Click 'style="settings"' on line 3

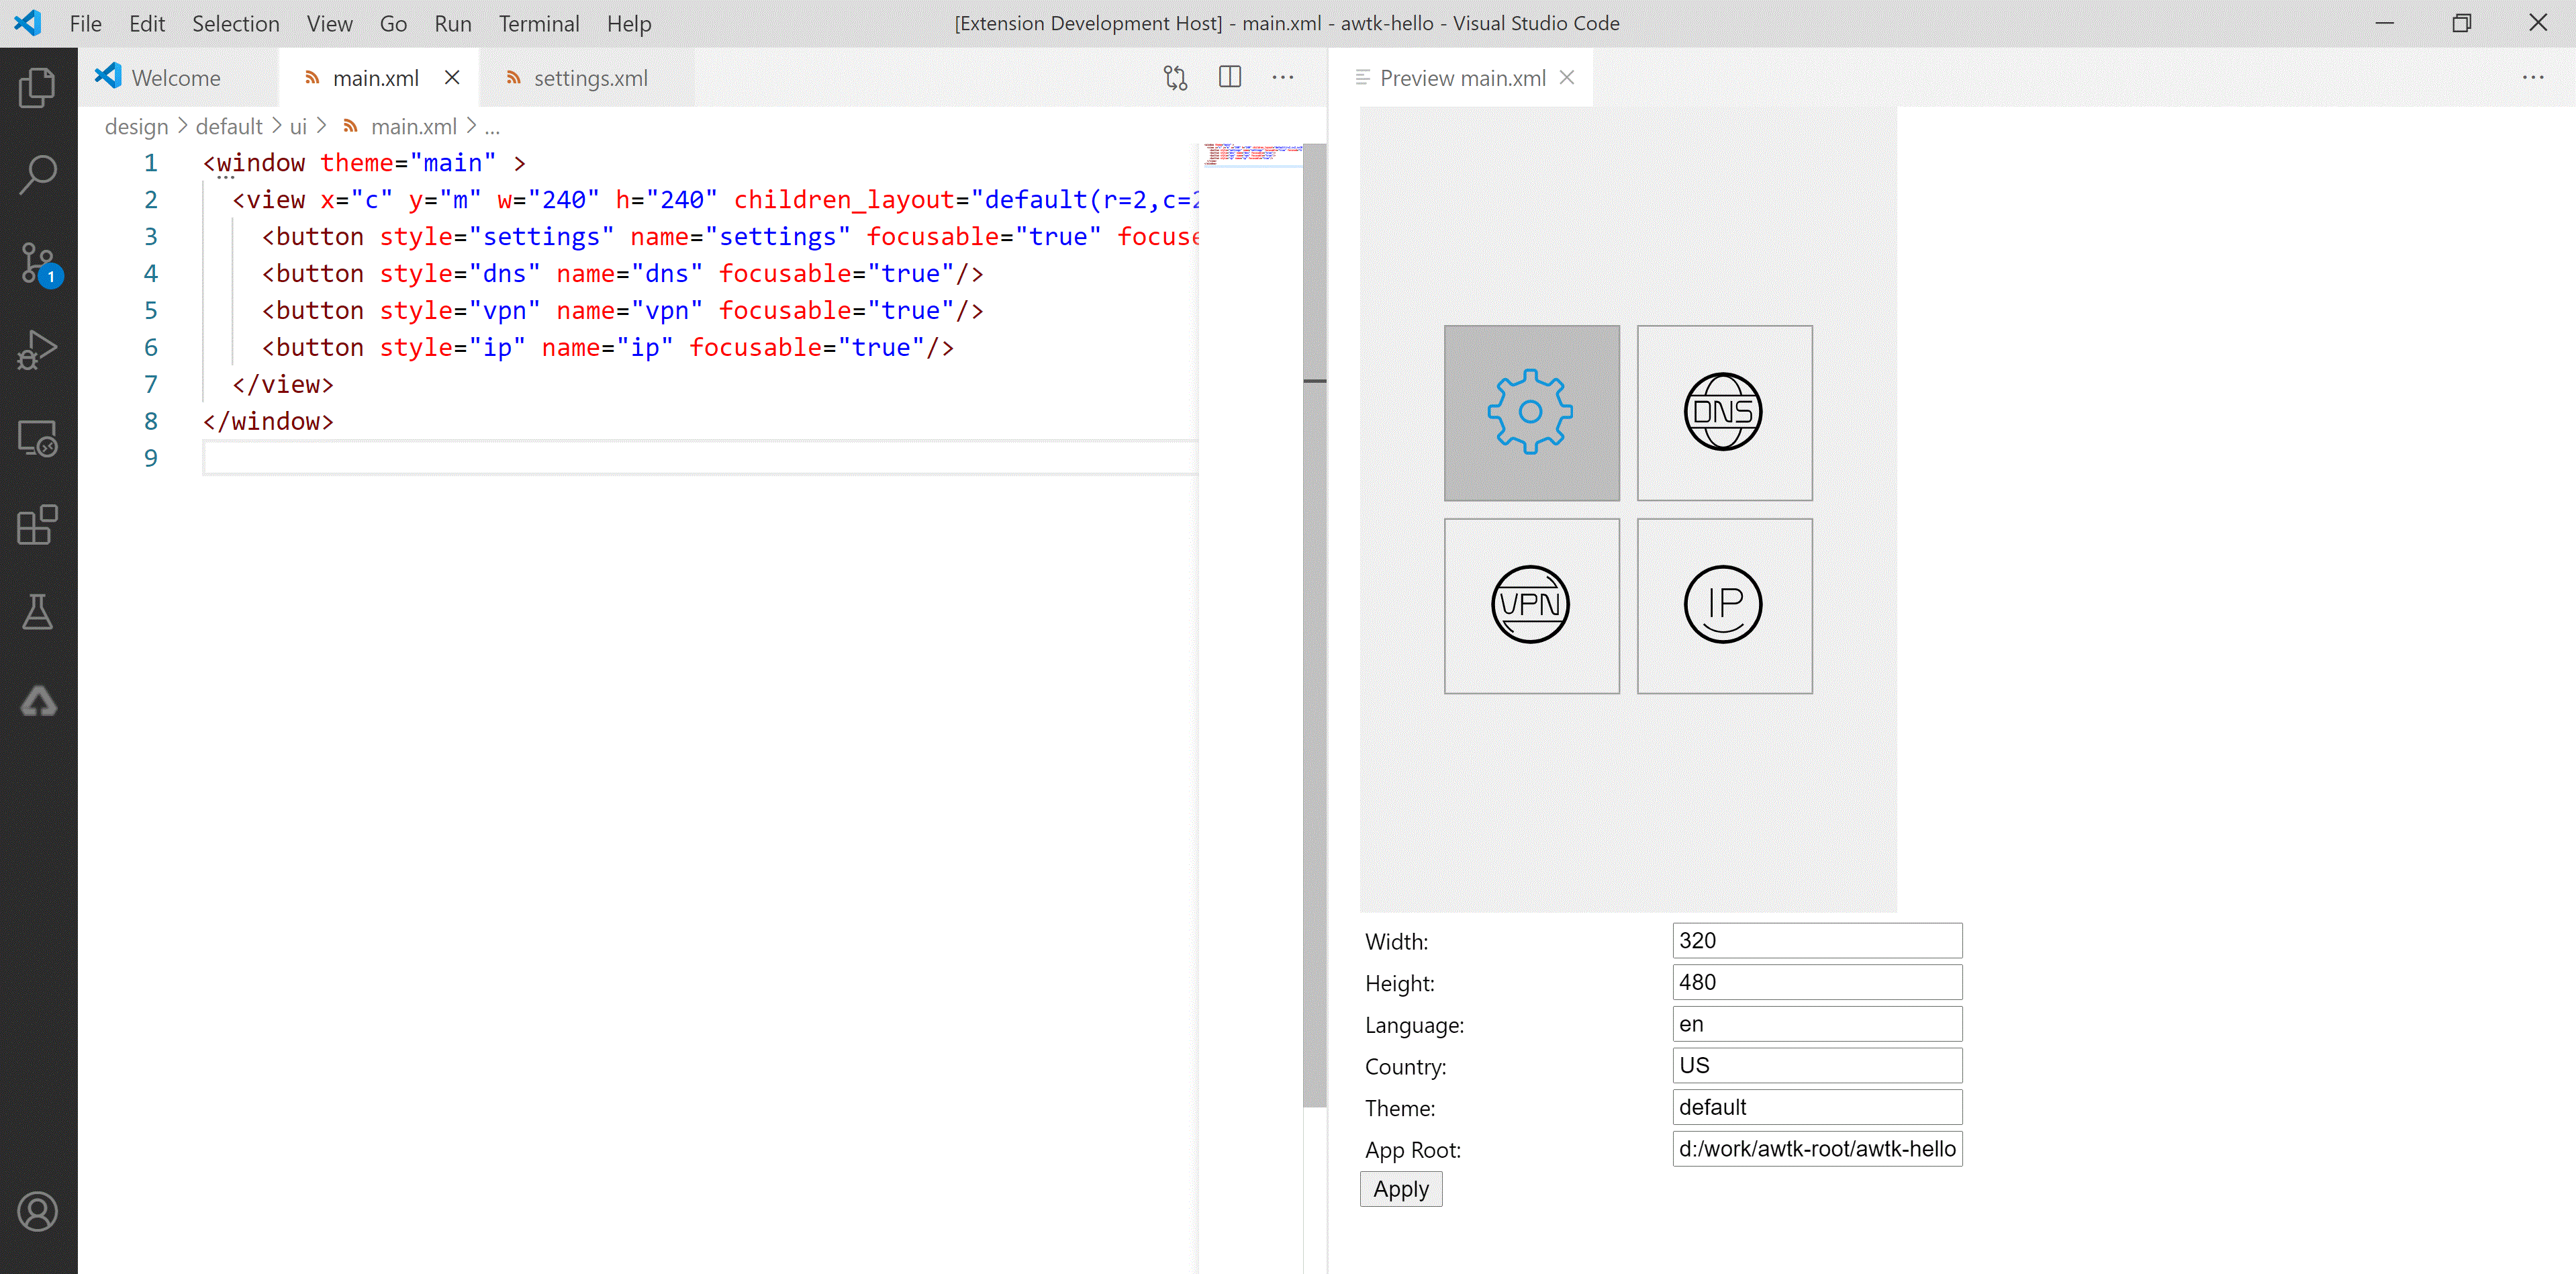coord(497,237)
